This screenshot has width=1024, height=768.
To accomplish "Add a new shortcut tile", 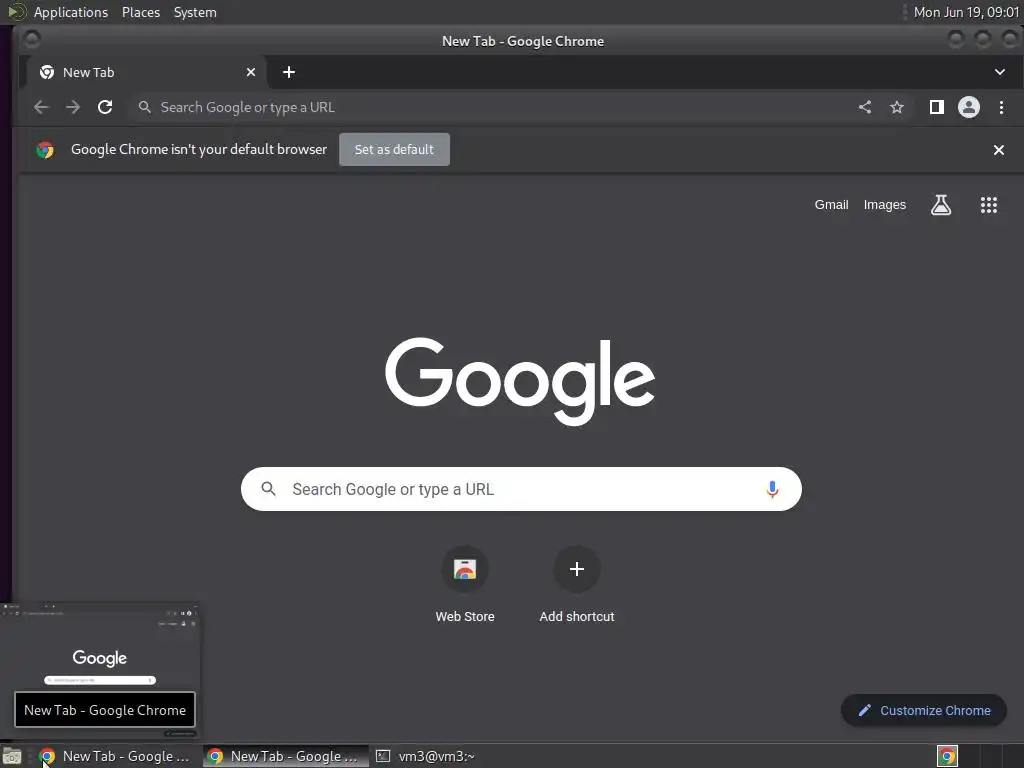I will pos(577,585).
